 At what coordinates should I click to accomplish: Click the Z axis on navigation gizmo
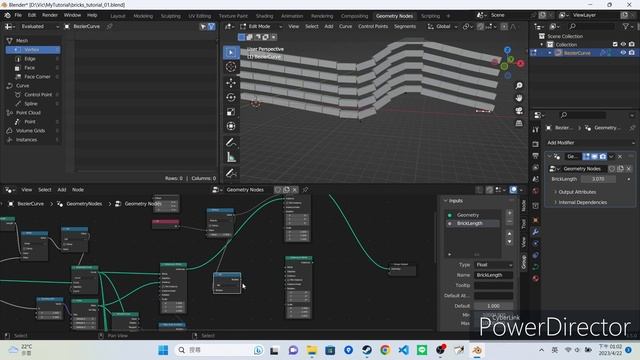click(x=507, y=50)
